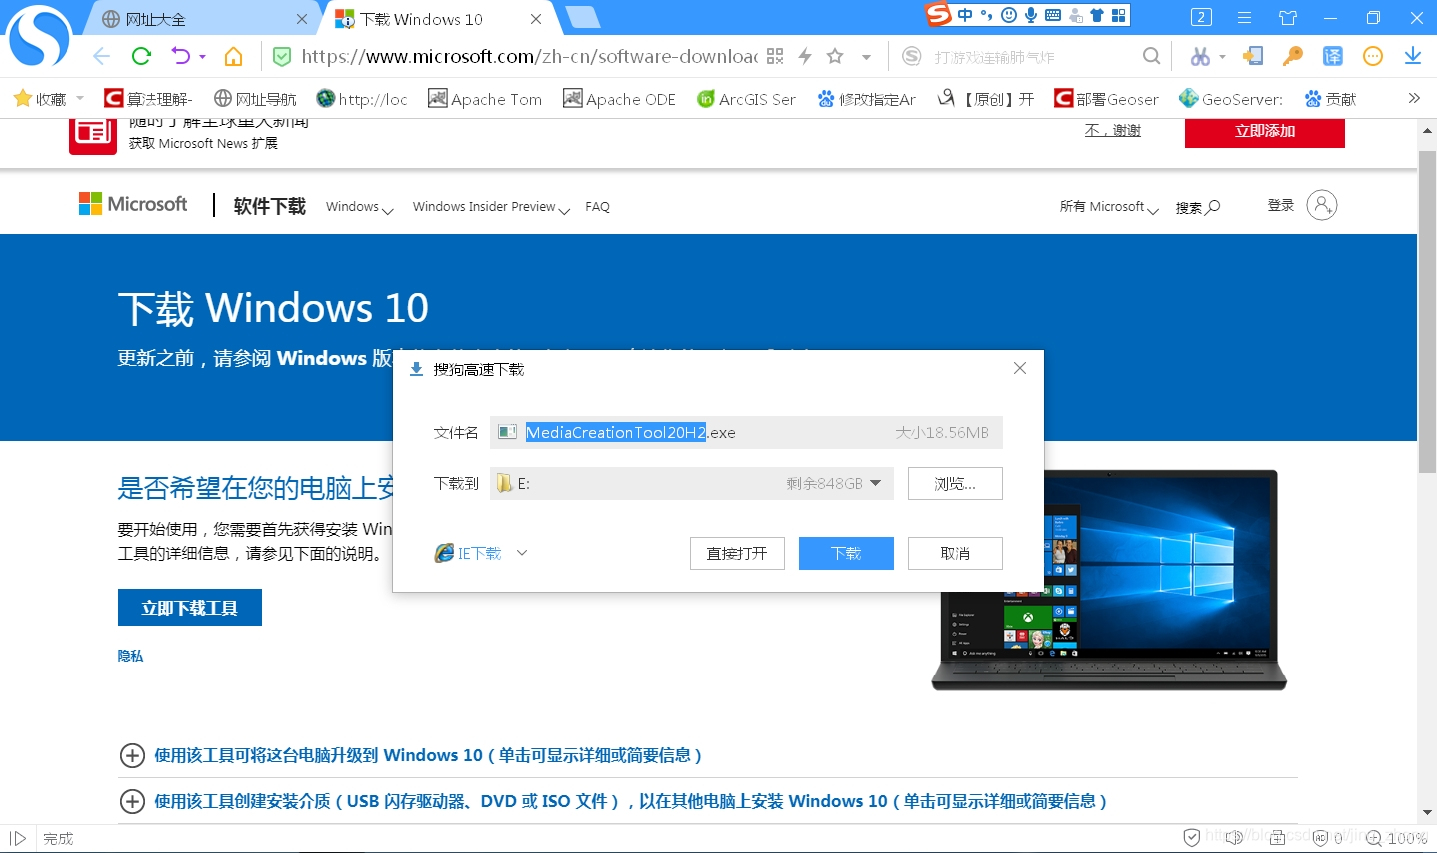This screenshot has width=1437, height=853.
Task: Edit the file name field MediaCreationTool20H2
Action: point(746,432)
